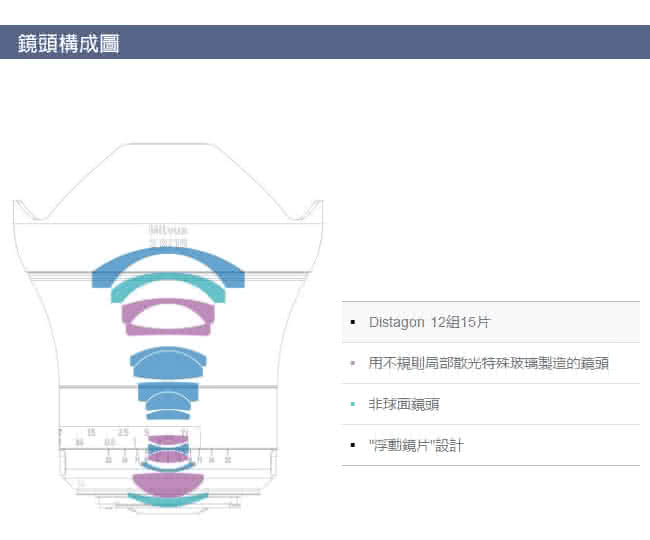The height and width of the screenshot is (540, 650).
Task: Click the cyan bullet beside 非球面鏡頭
Action: pyautogui.click(x=353, y=404)
